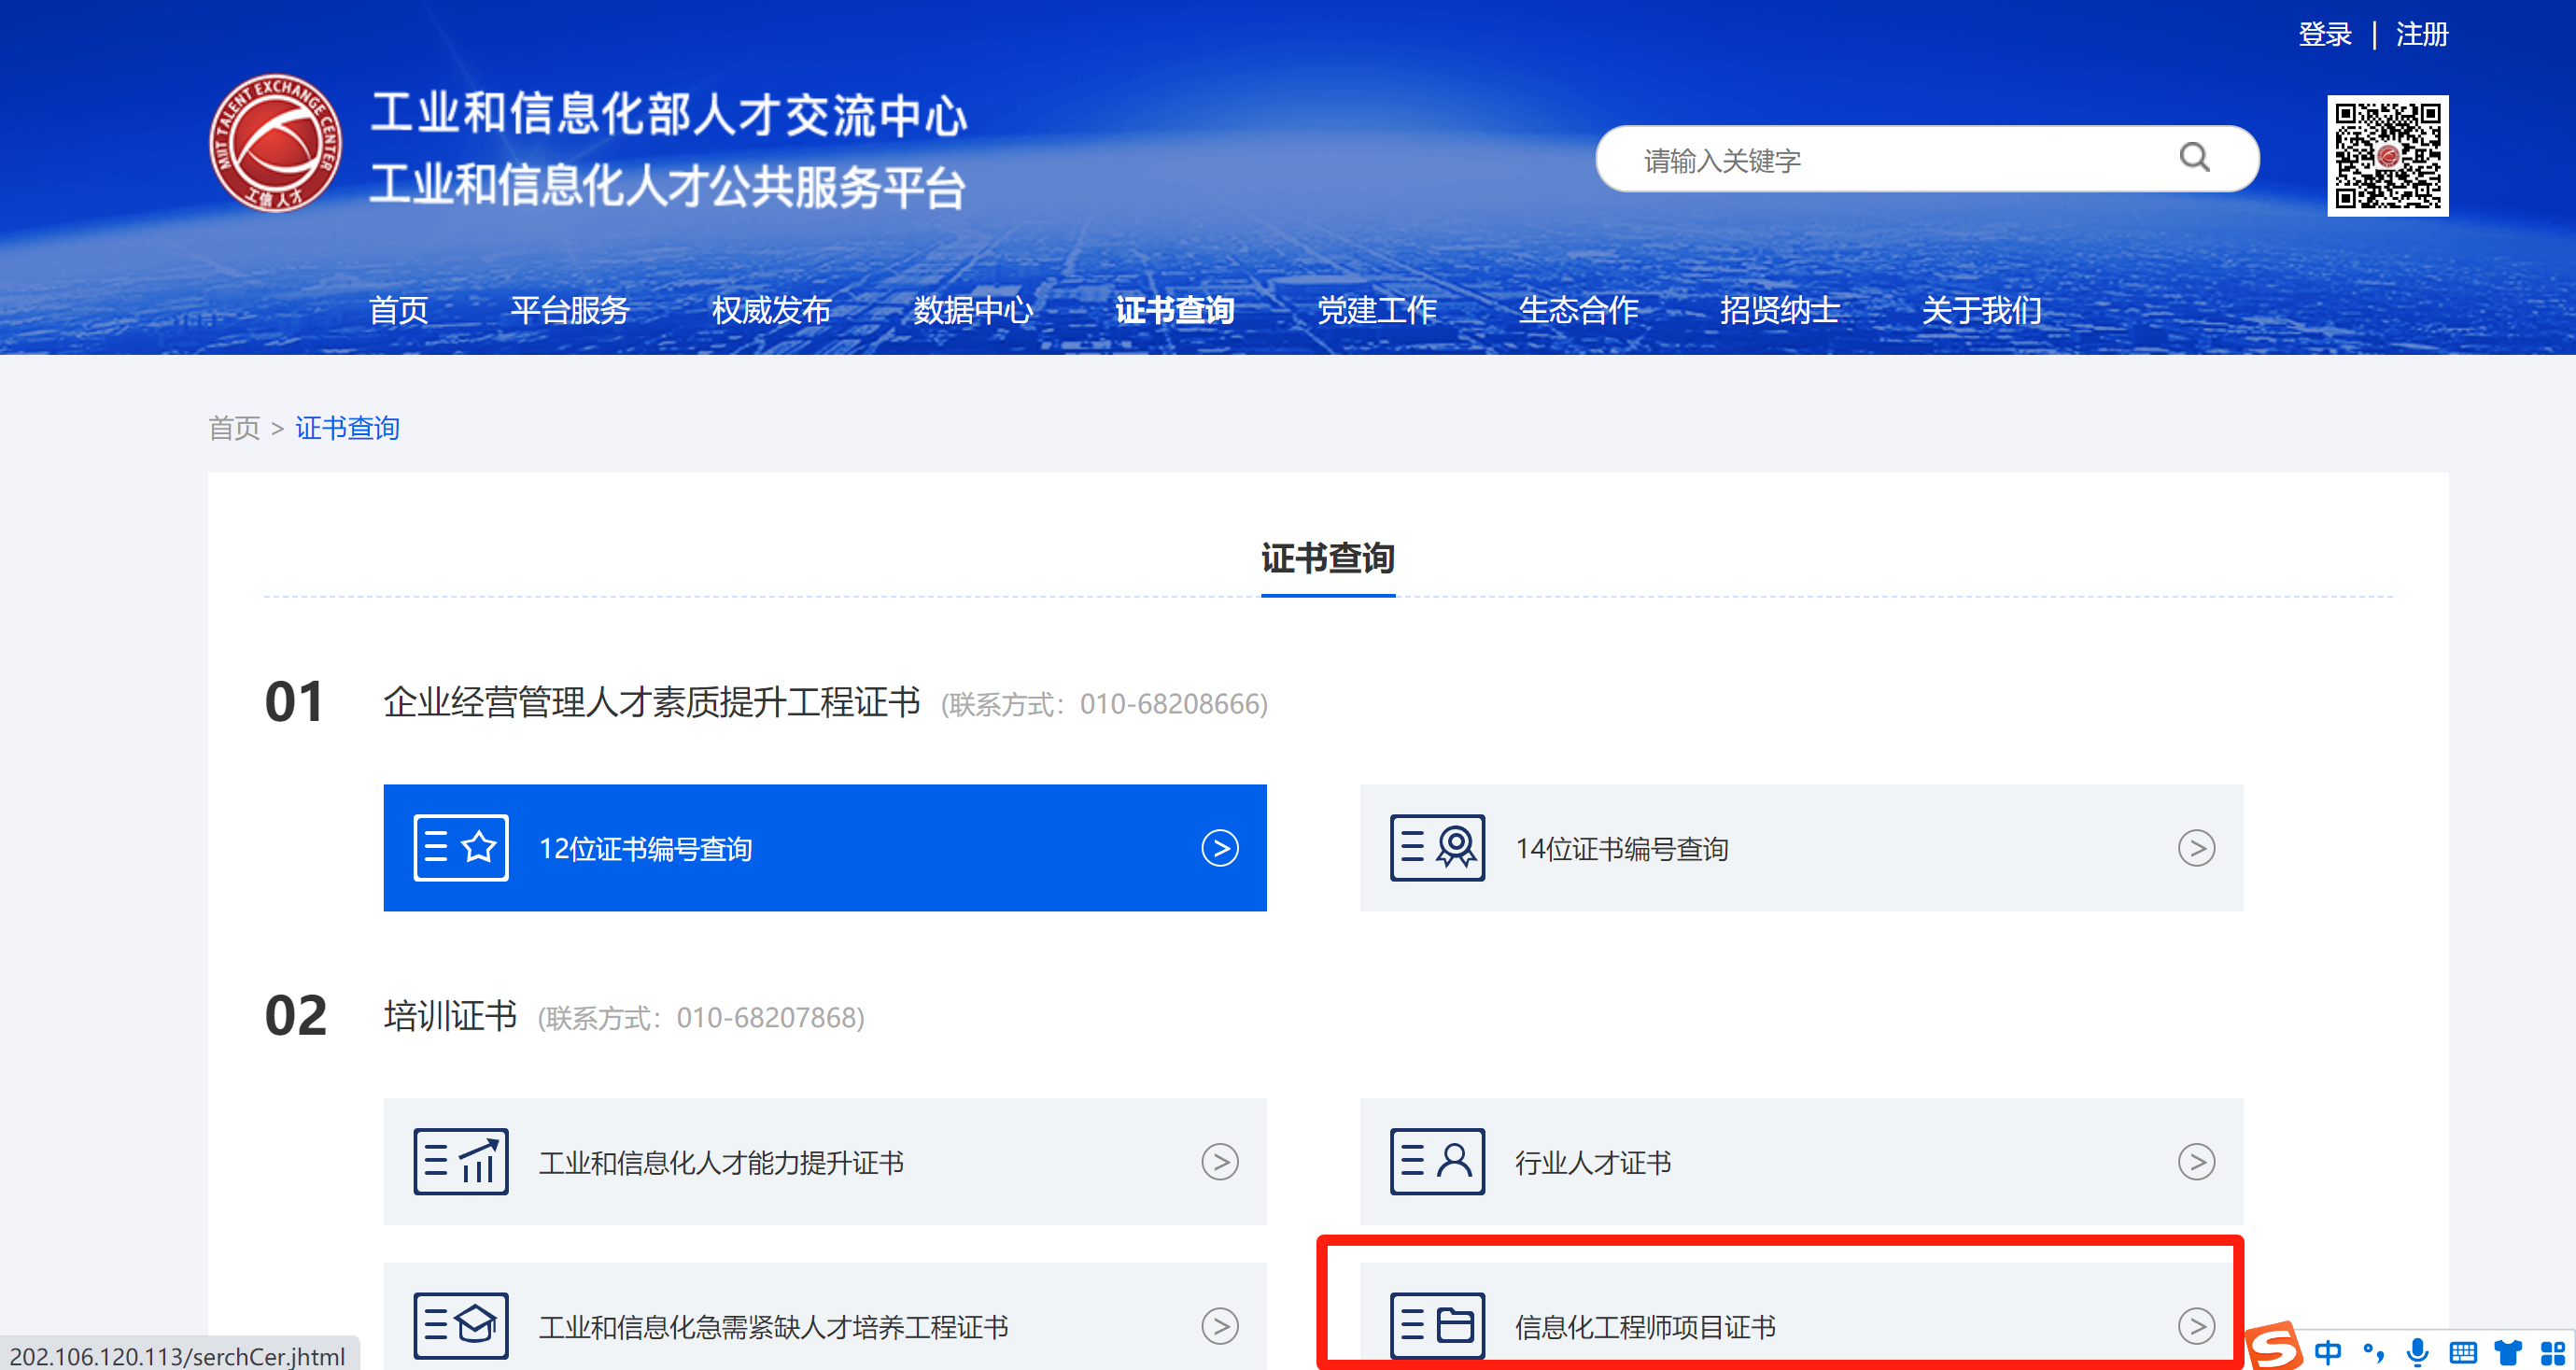This screenshot has width=2576, height=1370.
Task: Click the arrow on 急需紧缺人才培养工程证书 card
Action: [x=1220, y=1326]
